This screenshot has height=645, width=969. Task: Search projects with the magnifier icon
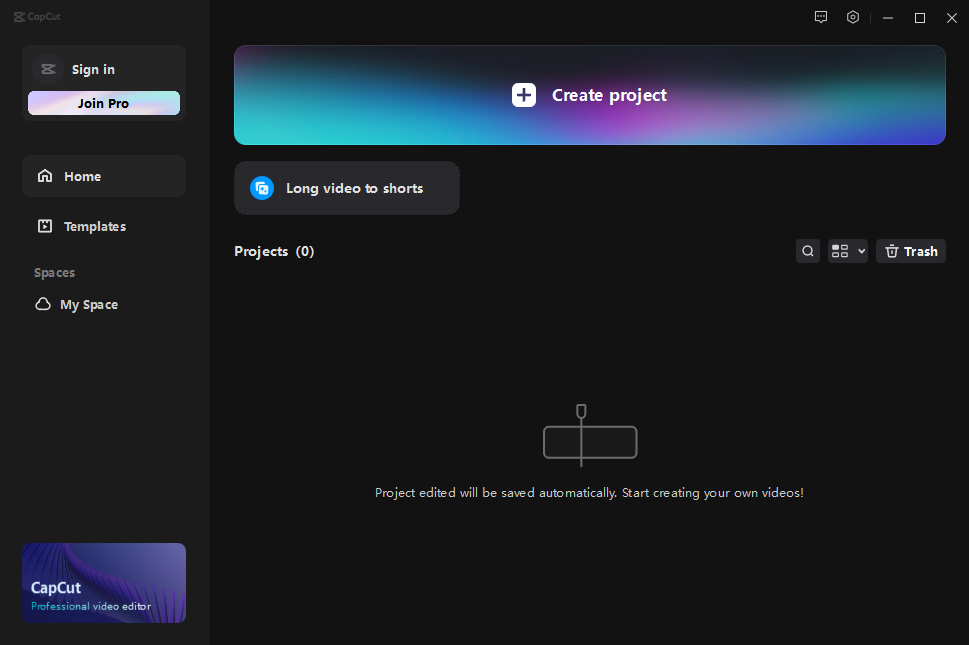point(808,251)
